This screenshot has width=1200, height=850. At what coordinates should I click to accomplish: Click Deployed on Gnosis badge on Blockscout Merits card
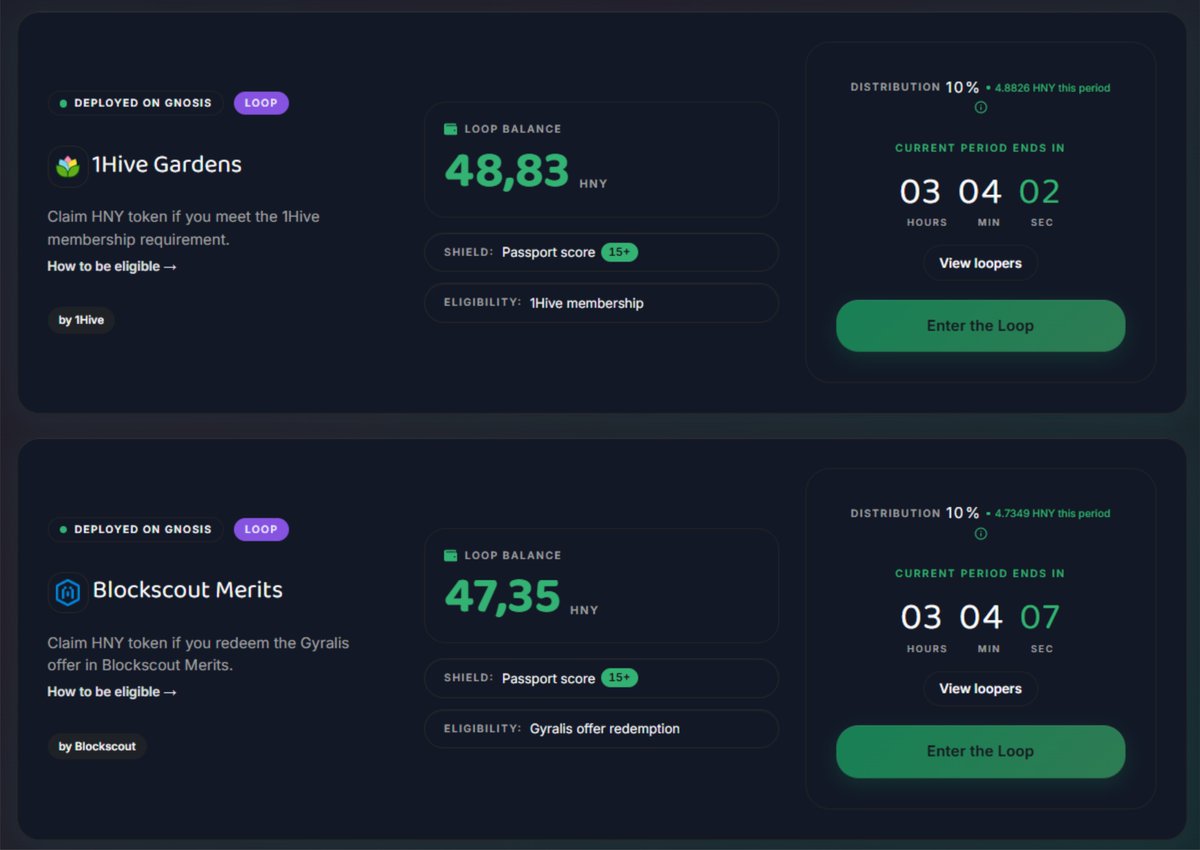click(136, 529)
